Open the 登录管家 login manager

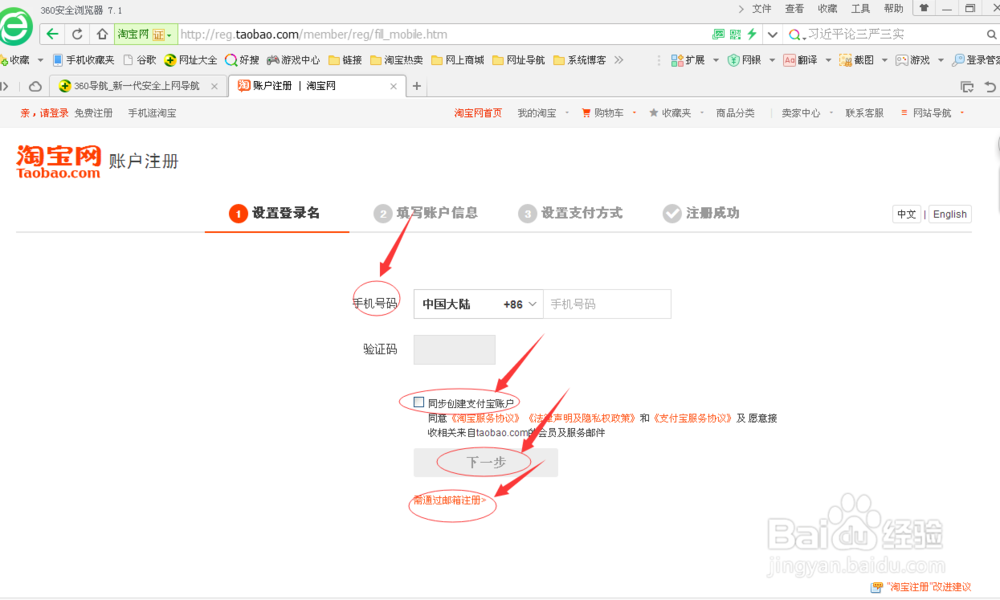click(x=976, y=60)
